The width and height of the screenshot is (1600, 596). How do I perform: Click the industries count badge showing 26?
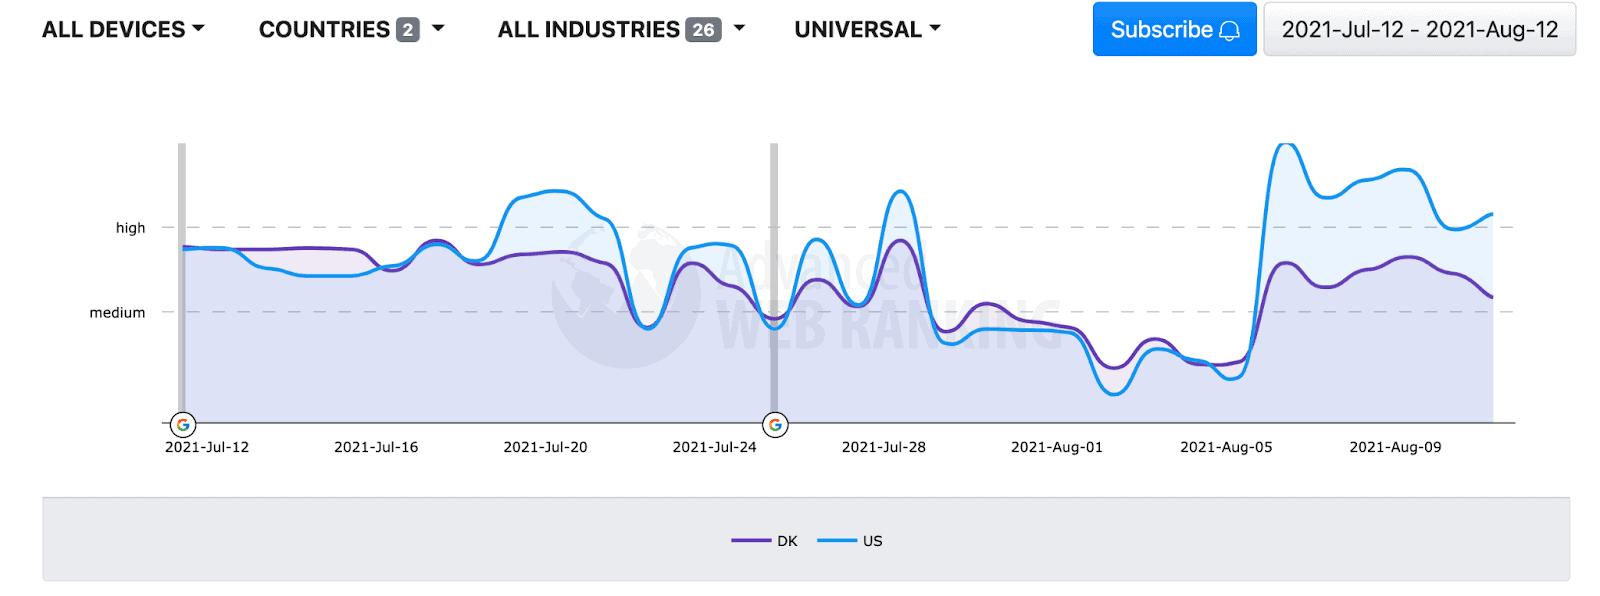[704, 30]
